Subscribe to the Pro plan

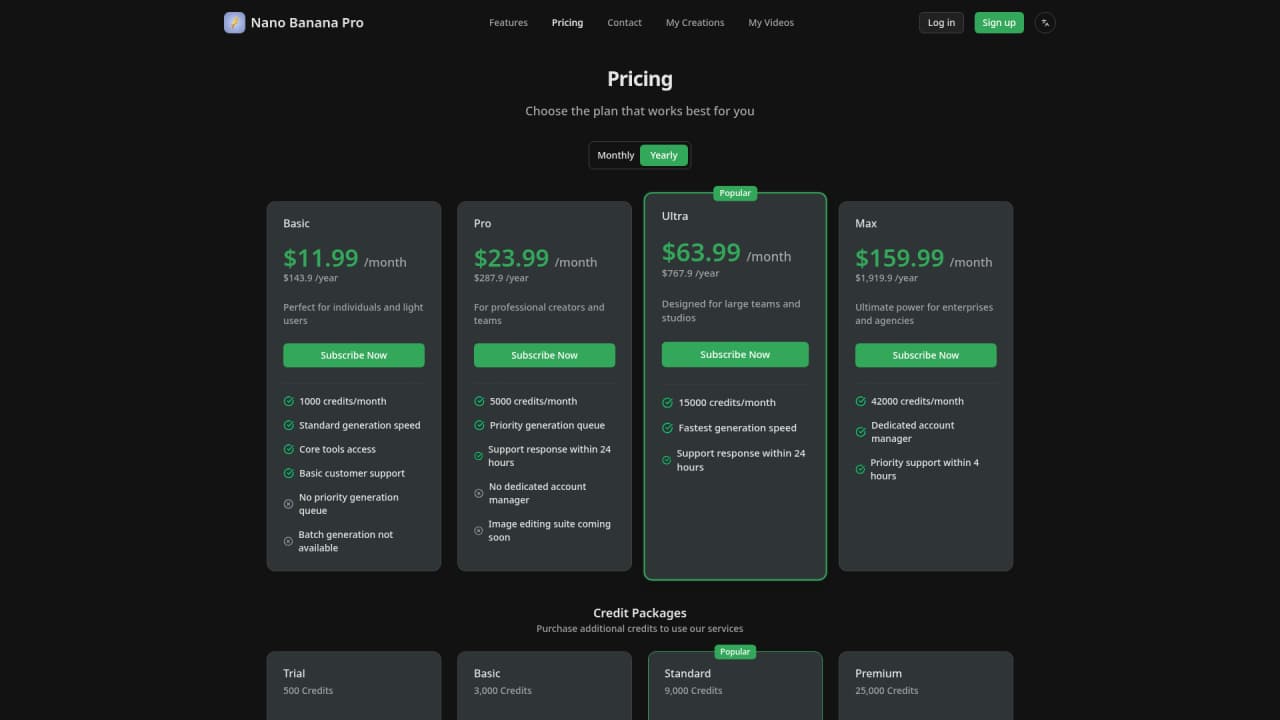point(545,355)
